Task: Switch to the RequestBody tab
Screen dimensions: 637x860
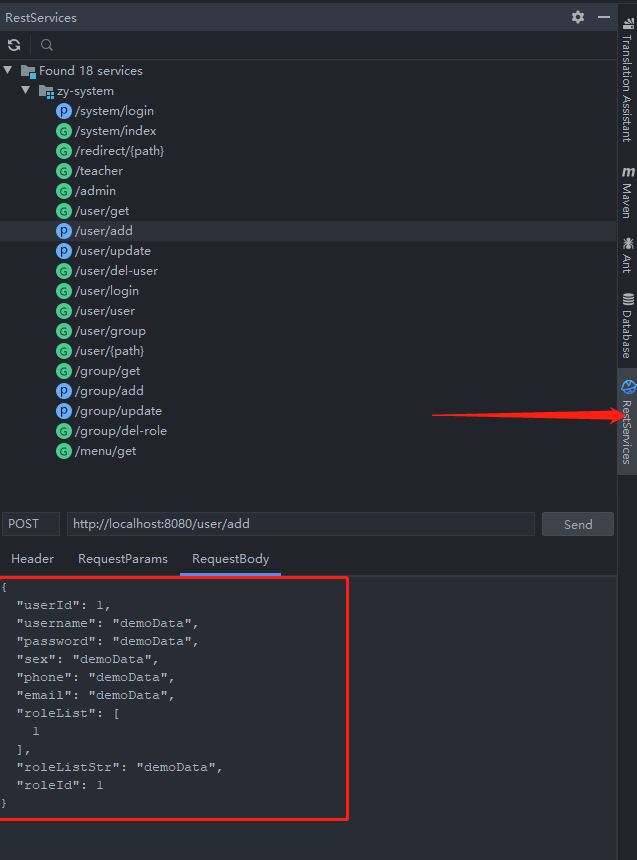Action: [x=230, y=559]
